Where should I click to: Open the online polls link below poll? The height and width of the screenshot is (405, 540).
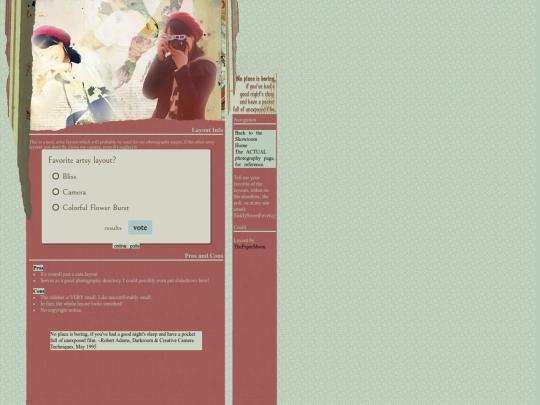tap(126, 246)
